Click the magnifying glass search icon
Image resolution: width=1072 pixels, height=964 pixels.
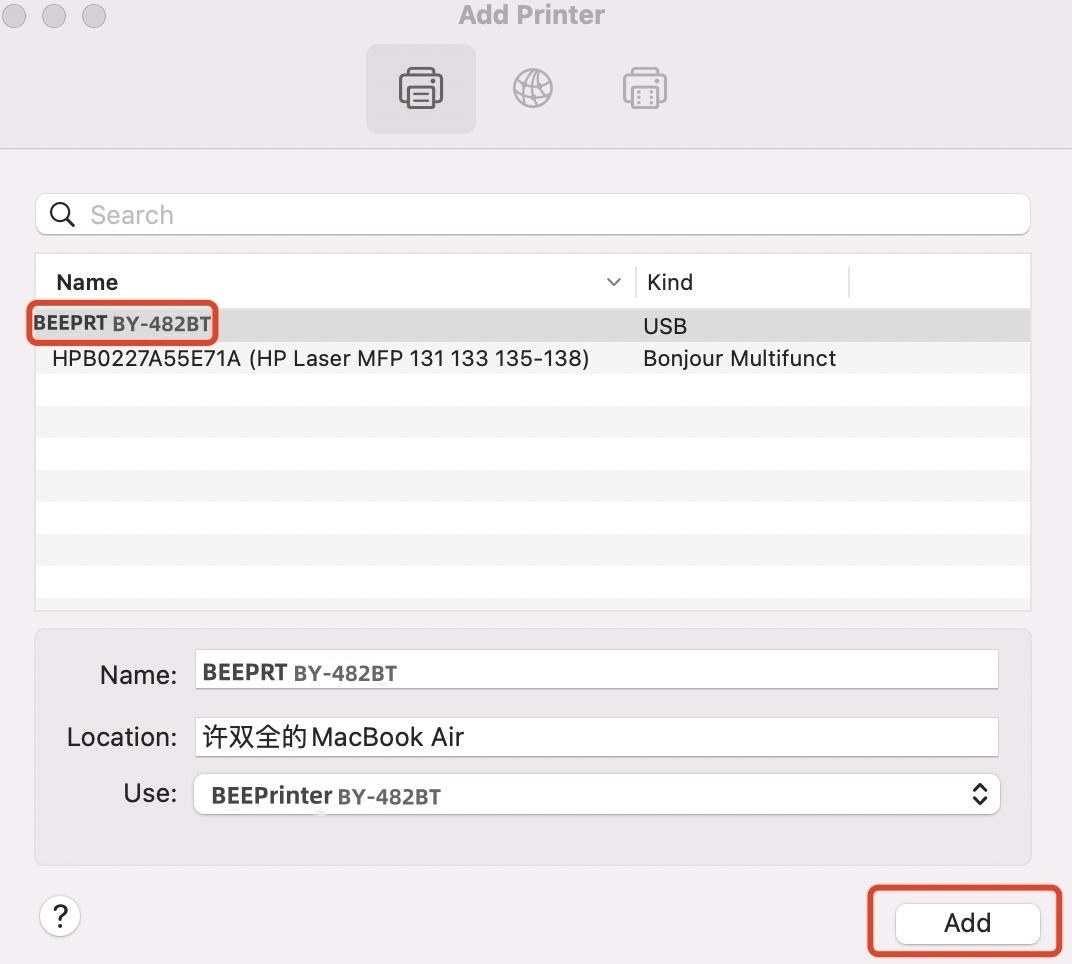[x=62, y=215]
